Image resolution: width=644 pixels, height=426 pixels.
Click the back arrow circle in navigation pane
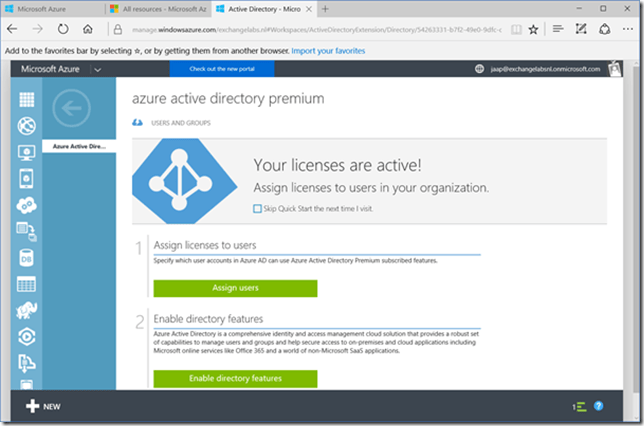(70, 107)
